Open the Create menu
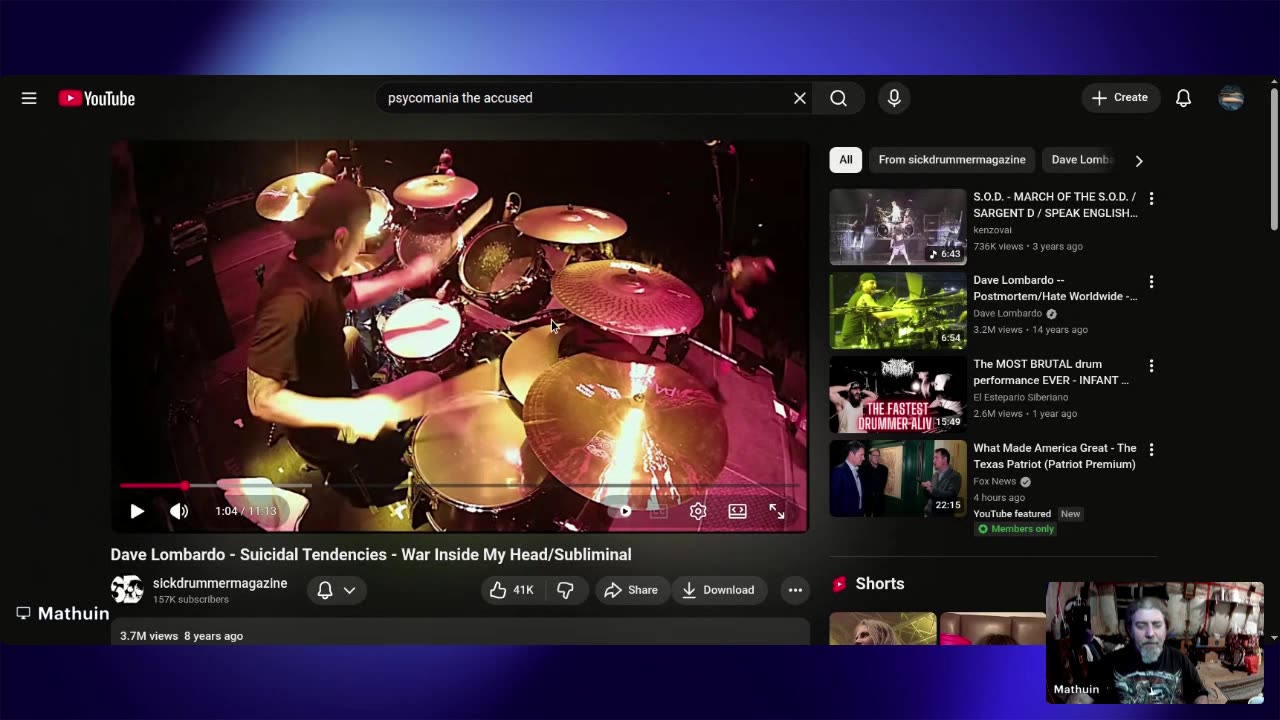The width and height of the screenshot is (1280, 720). click(1120, 98)
